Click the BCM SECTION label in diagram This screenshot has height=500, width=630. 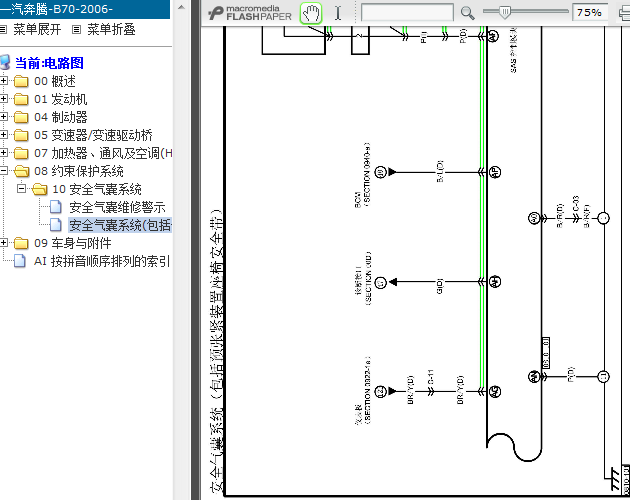[x=362, y=176]
